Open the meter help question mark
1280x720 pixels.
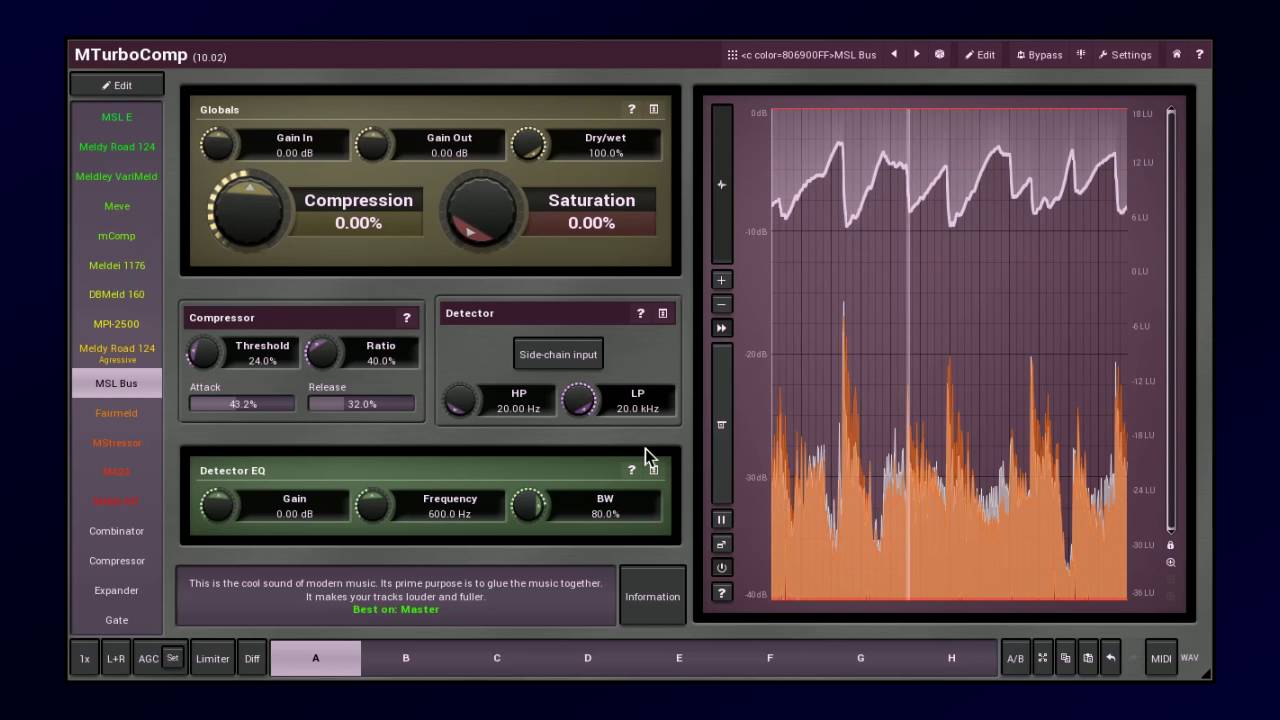click(721, 593)
